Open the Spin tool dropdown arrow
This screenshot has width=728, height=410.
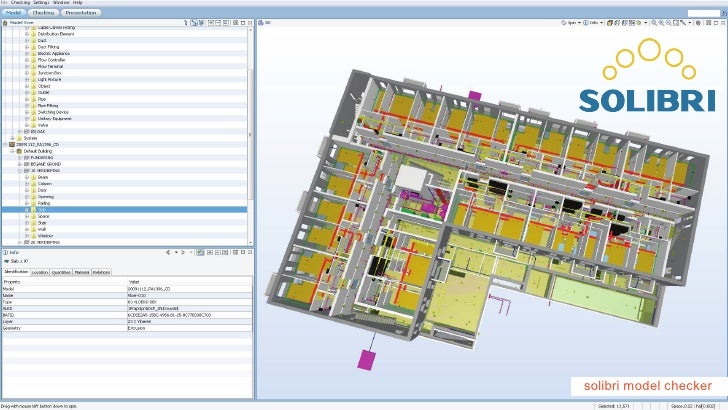click(579, 22)
